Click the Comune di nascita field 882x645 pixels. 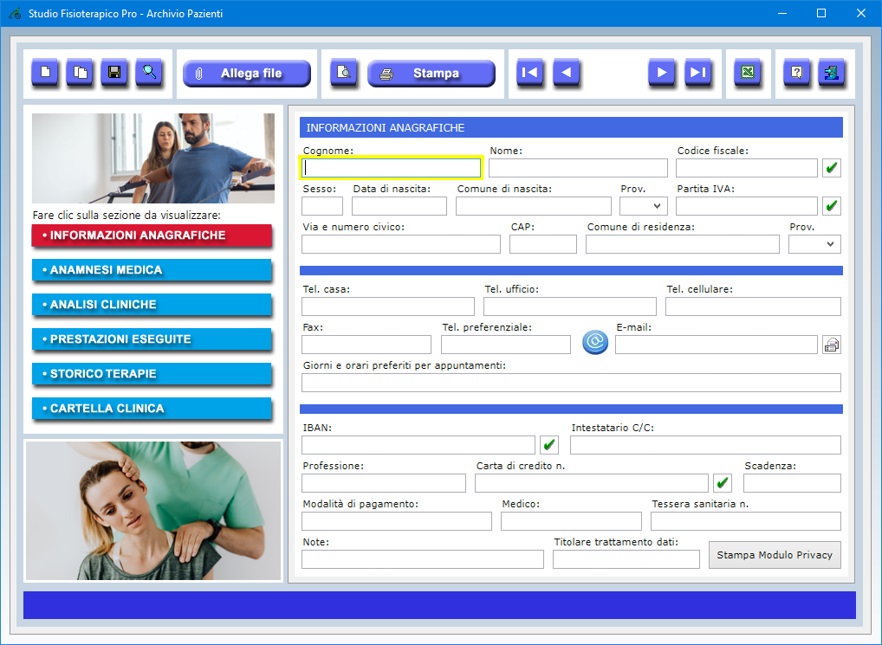coord(533,206)
